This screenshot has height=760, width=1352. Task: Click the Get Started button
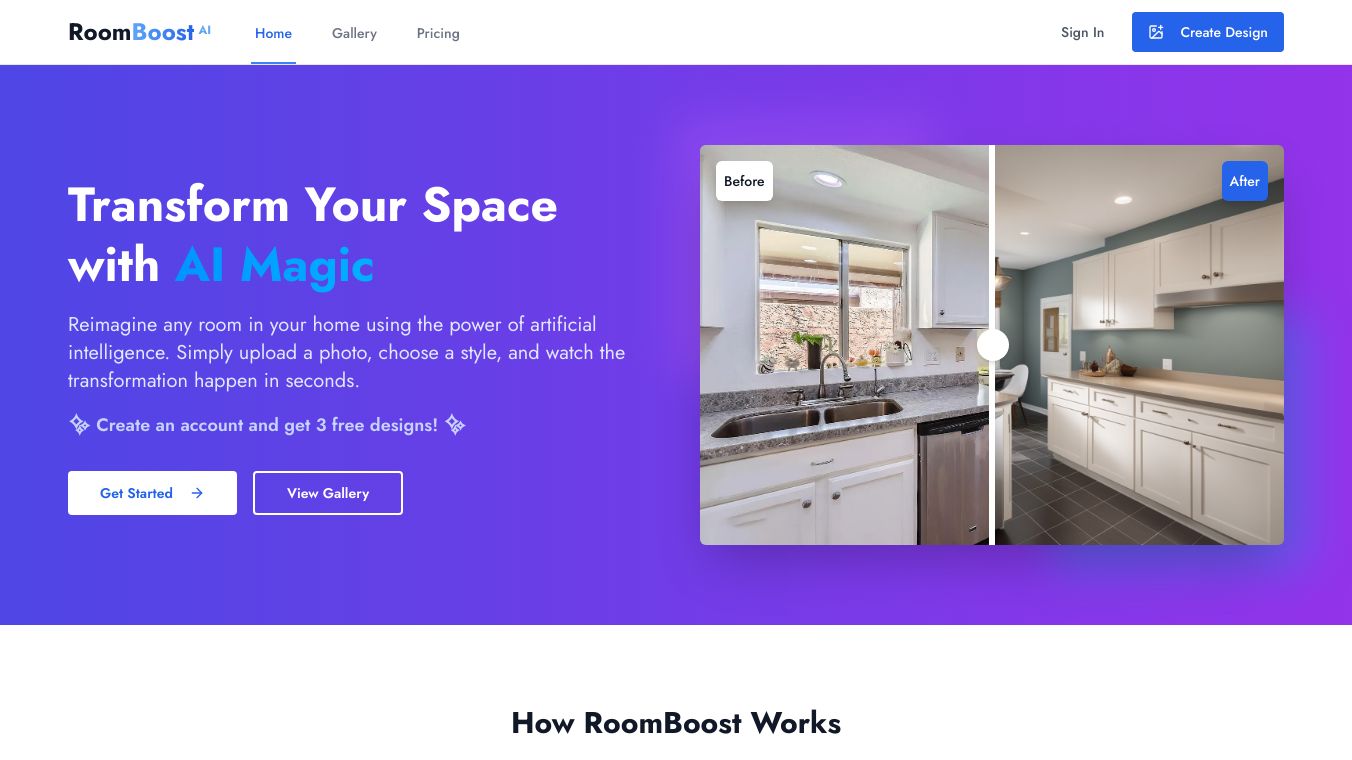pos(152,493)
